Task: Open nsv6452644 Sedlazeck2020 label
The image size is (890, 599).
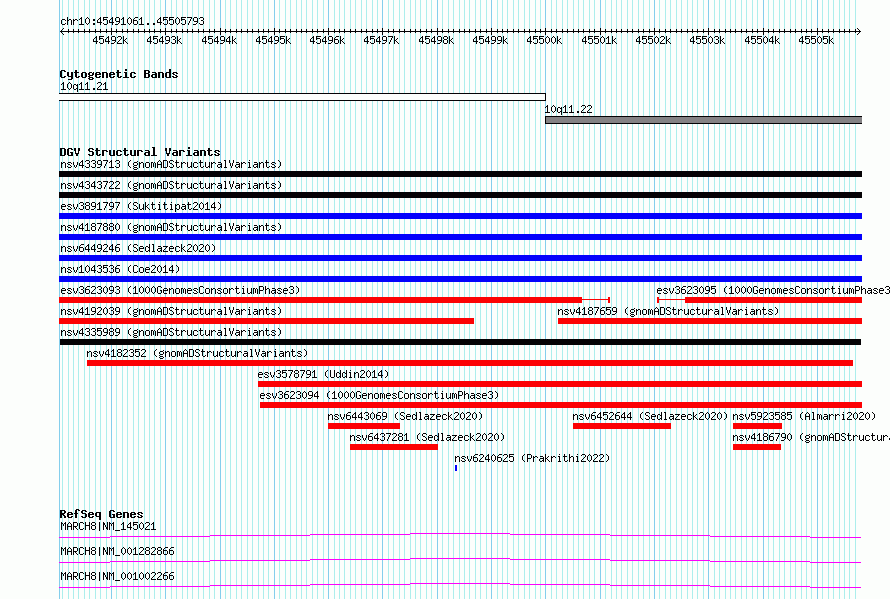Action: pos(650,417)
